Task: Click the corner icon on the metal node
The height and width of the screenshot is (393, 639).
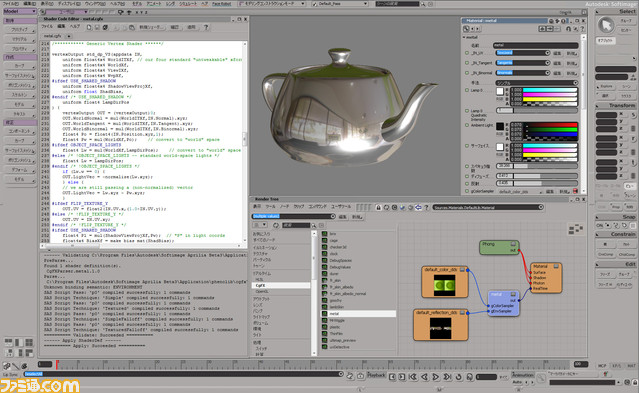Action: (513, 294)
